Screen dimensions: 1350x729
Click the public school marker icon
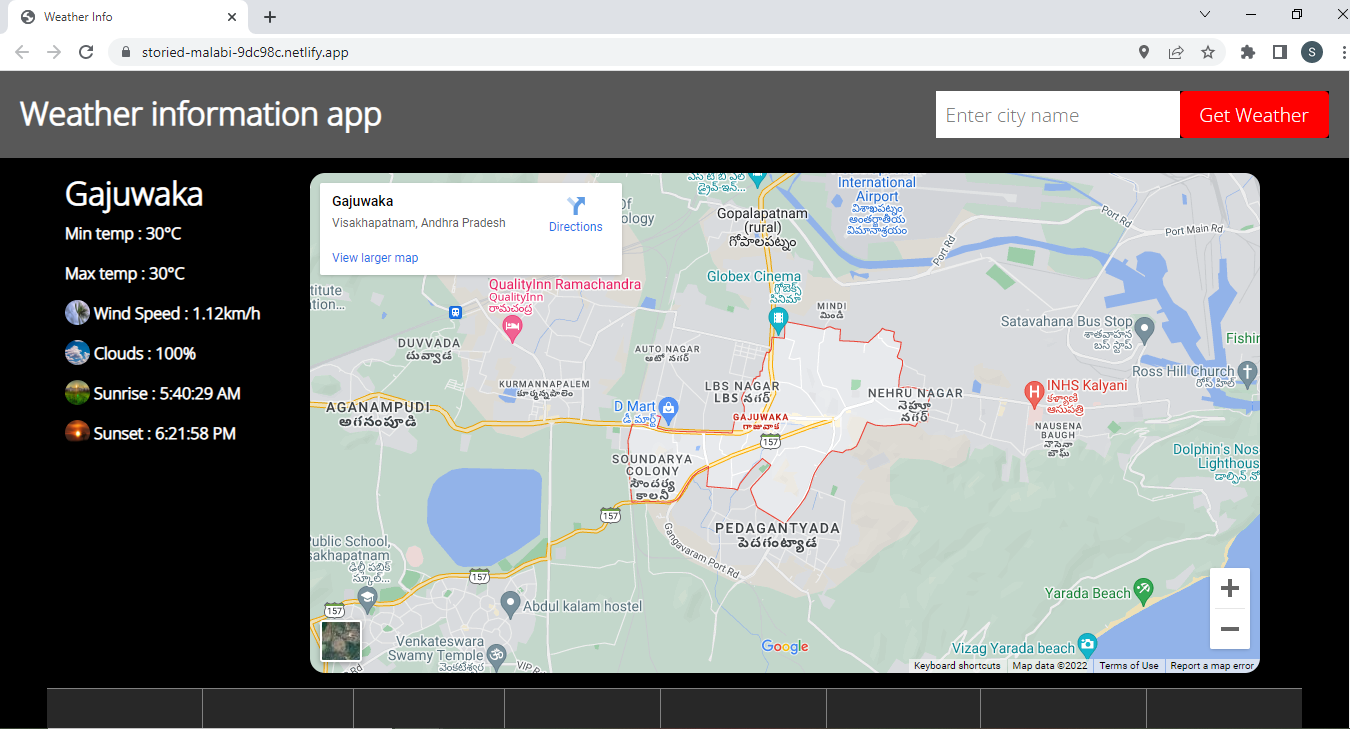[367, 599]
